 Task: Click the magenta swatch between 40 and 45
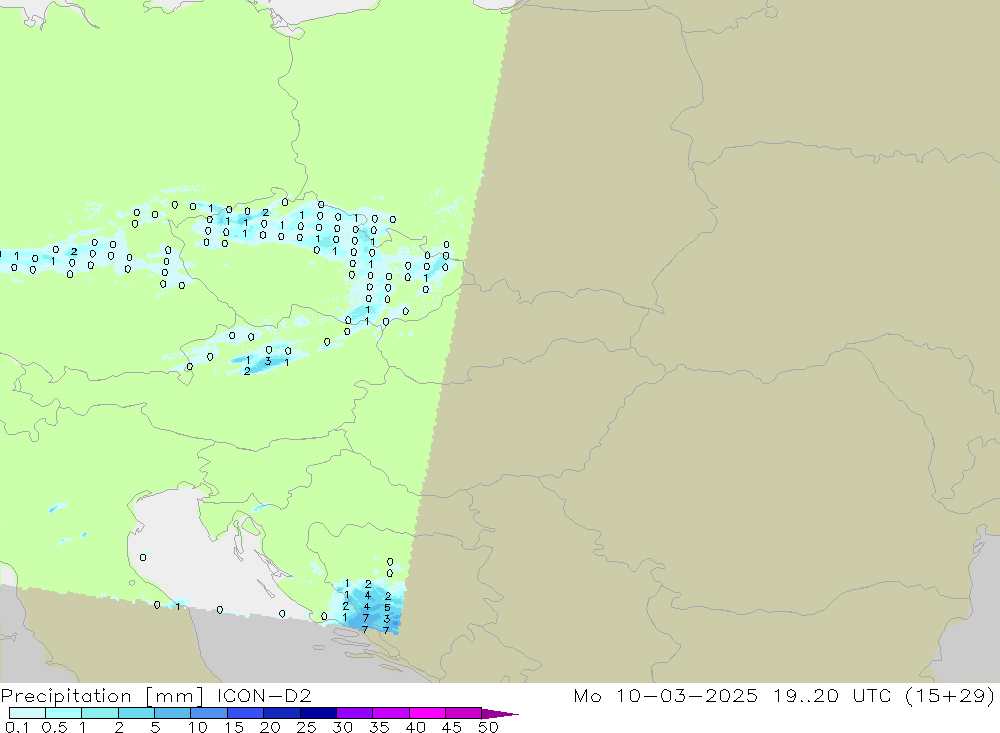pos(427,713)
